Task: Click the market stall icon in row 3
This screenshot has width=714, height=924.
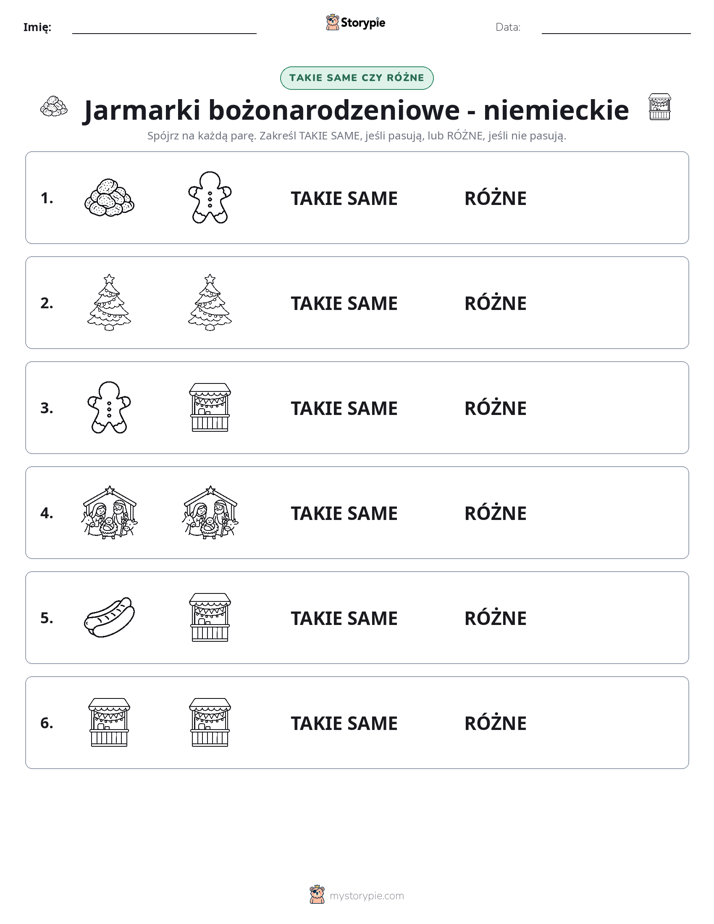Action: [210, 407]
